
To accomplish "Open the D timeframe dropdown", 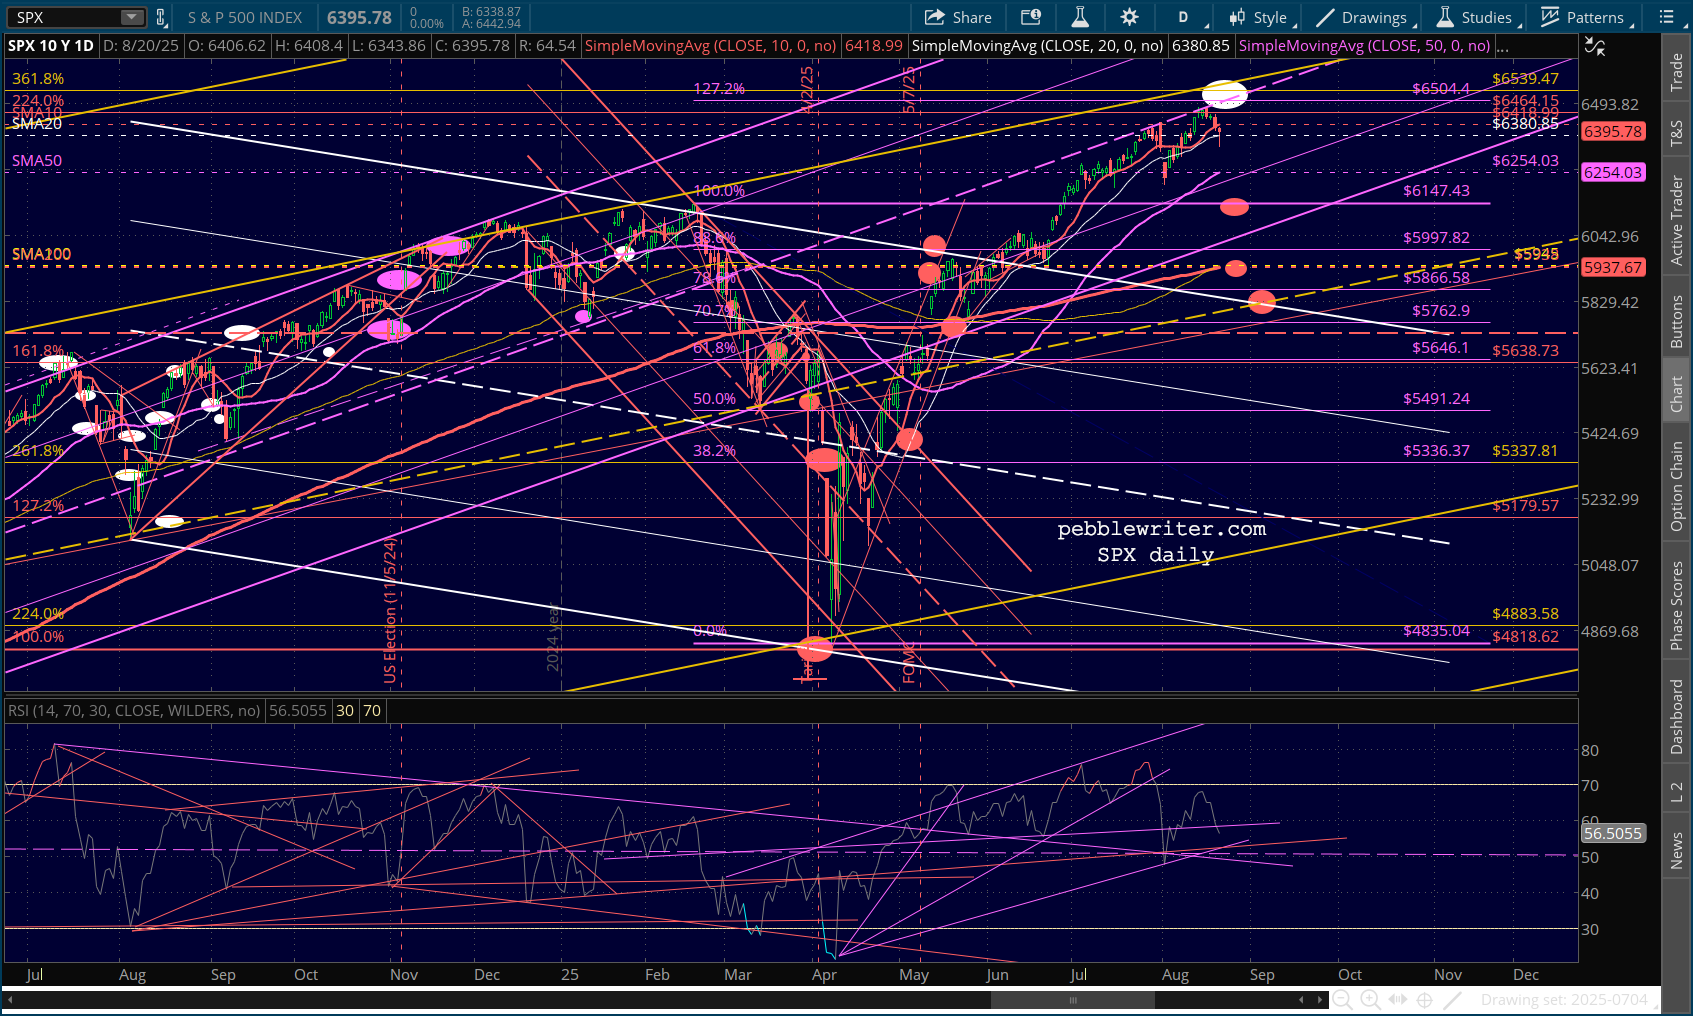I will (1189, 17).
